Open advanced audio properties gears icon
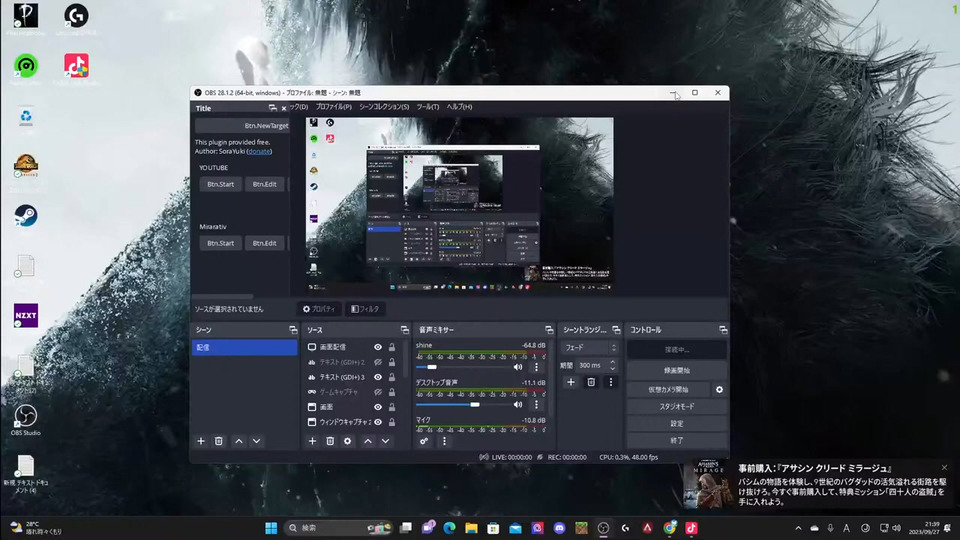 [x=424, y=441]
